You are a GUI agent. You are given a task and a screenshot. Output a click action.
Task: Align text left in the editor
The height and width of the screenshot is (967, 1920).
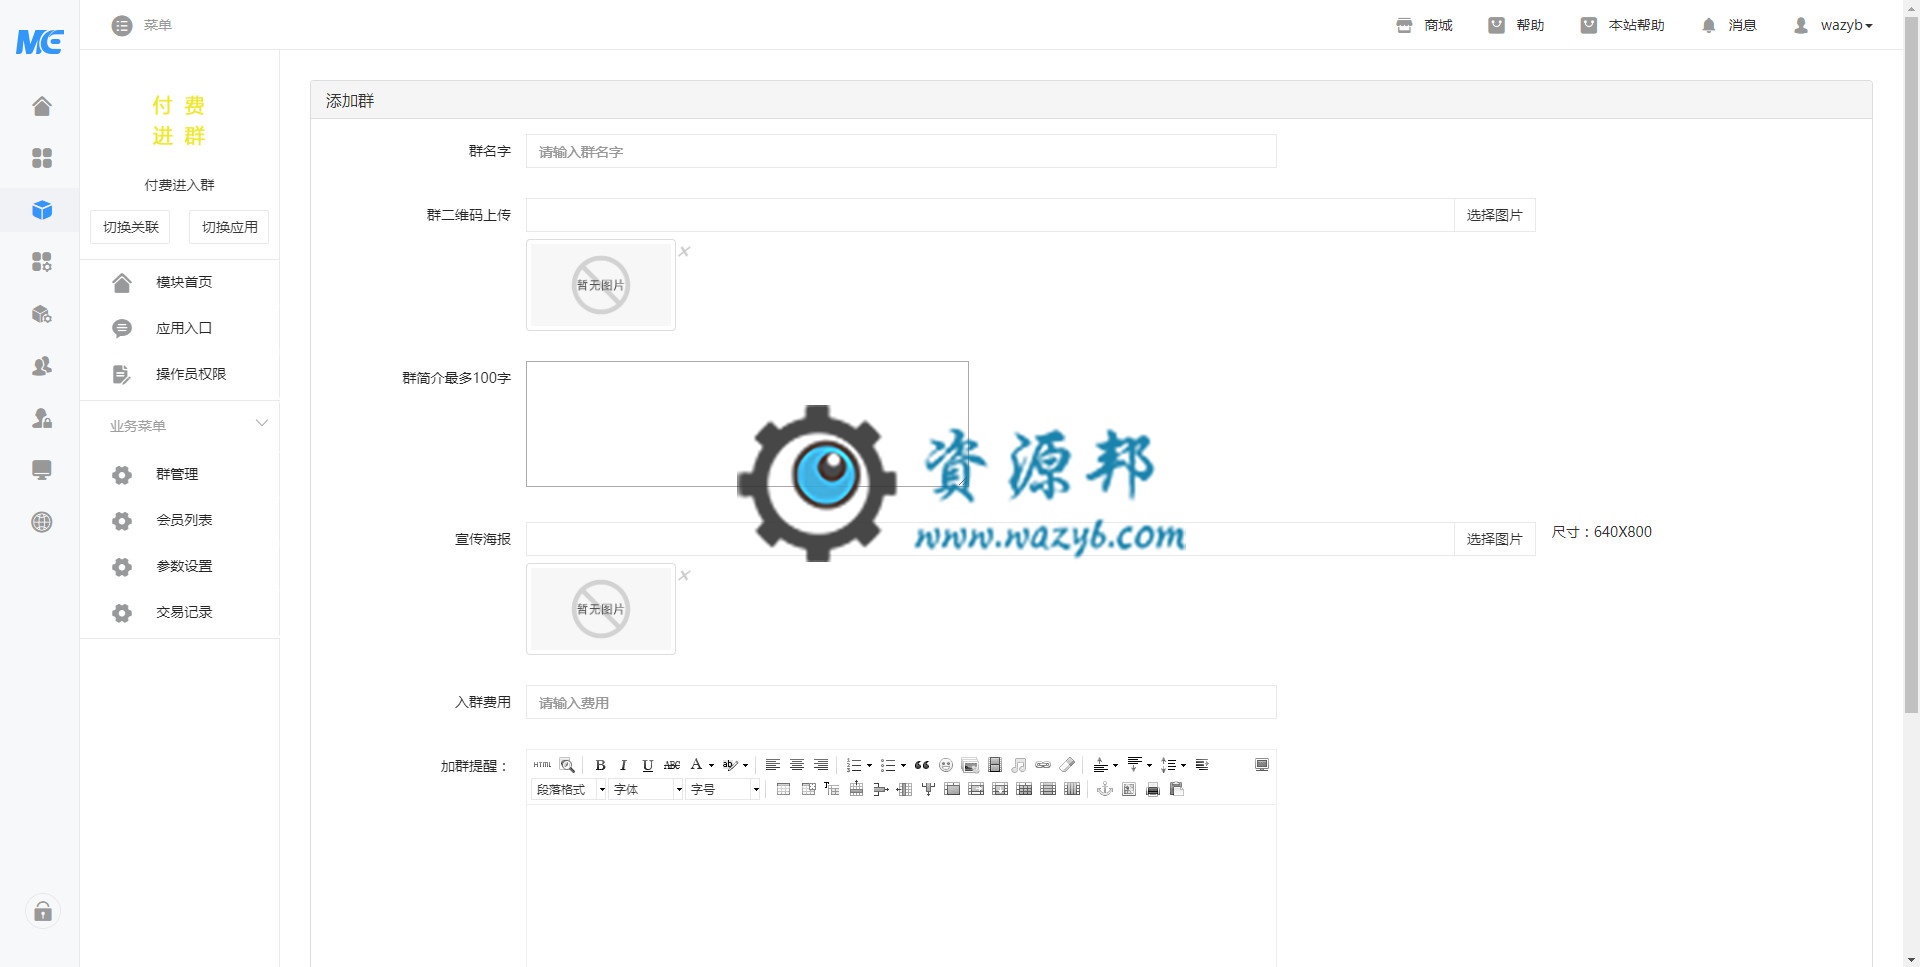[x=772, y=765]
